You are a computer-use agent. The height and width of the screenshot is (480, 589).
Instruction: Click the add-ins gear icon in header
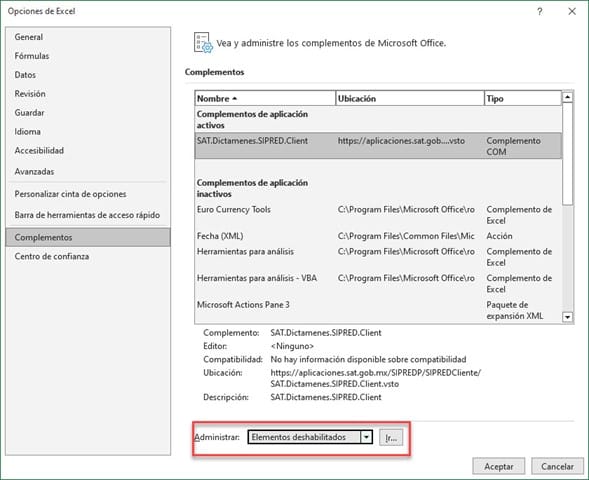(203, 42)
